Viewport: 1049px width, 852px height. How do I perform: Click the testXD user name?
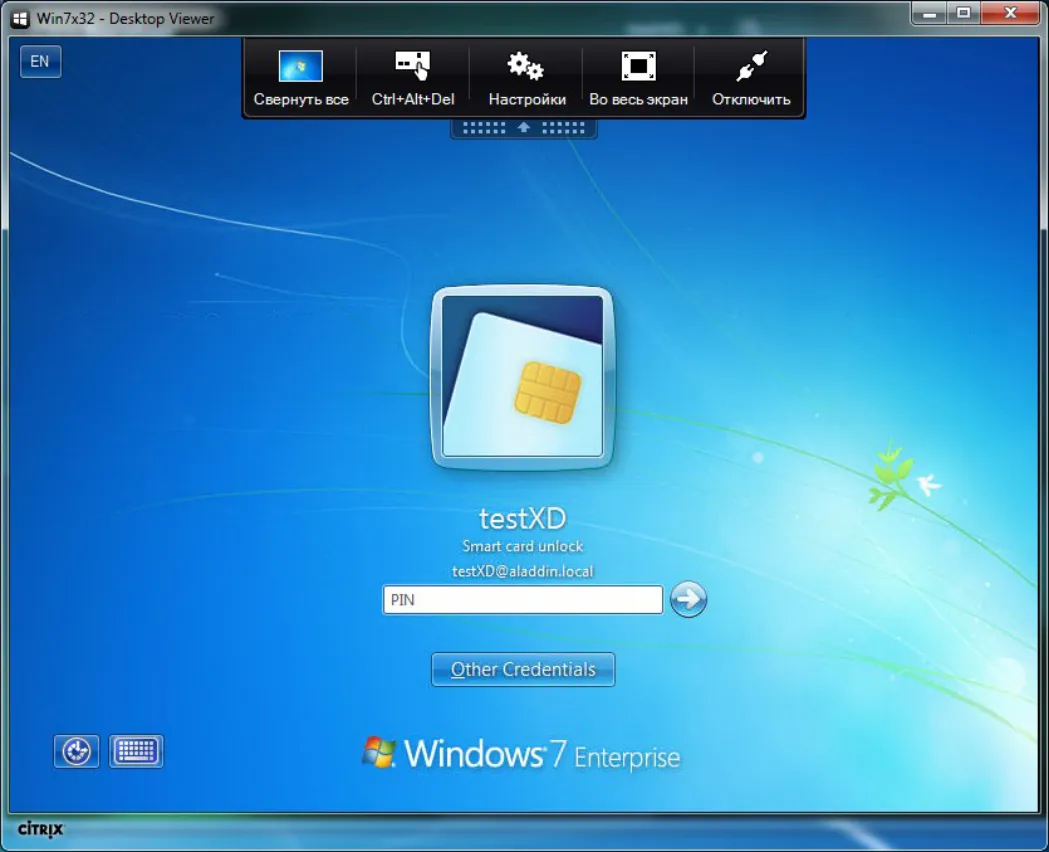[522, 518]
